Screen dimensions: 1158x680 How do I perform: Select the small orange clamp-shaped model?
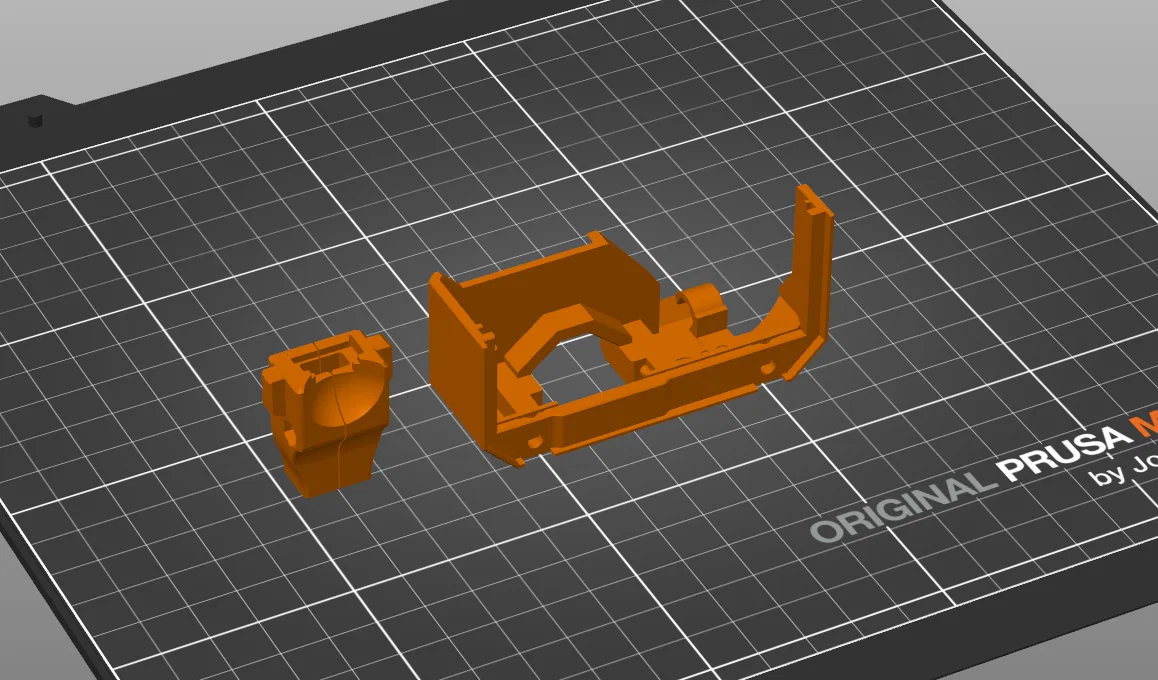pyautogui.click(x=326, y=413)
